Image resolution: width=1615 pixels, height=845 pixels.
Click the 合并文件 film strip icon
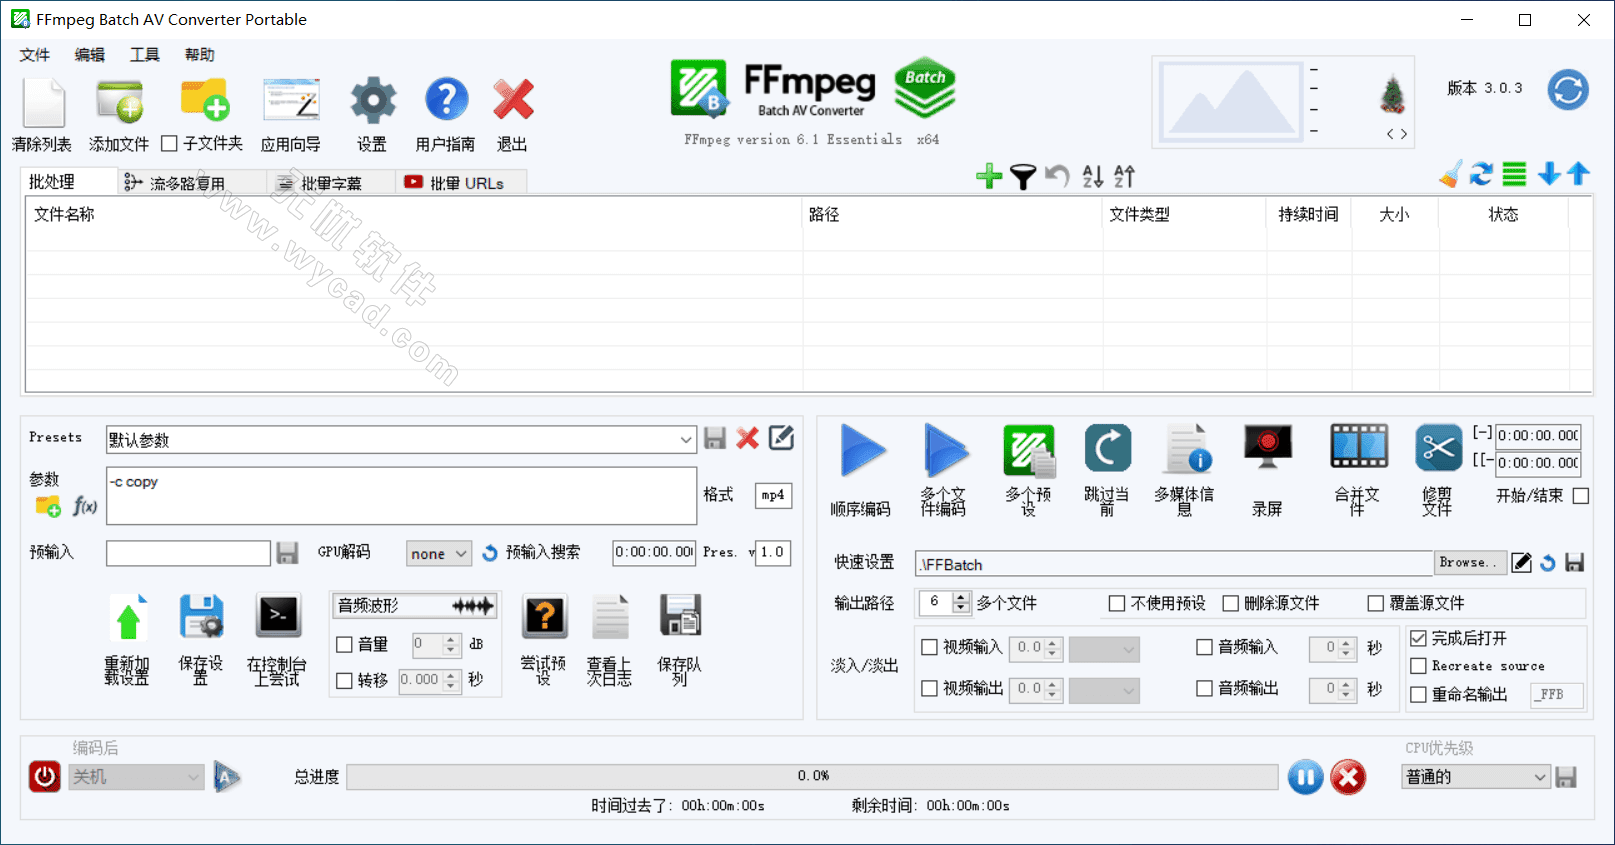(x=1358, y=448)
